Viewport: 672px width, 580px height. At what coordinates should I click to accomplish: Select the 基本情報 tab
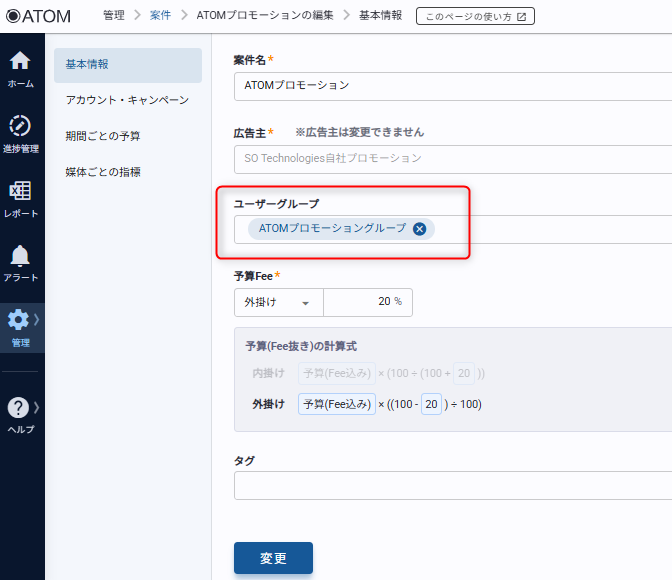tap(127, 64)
